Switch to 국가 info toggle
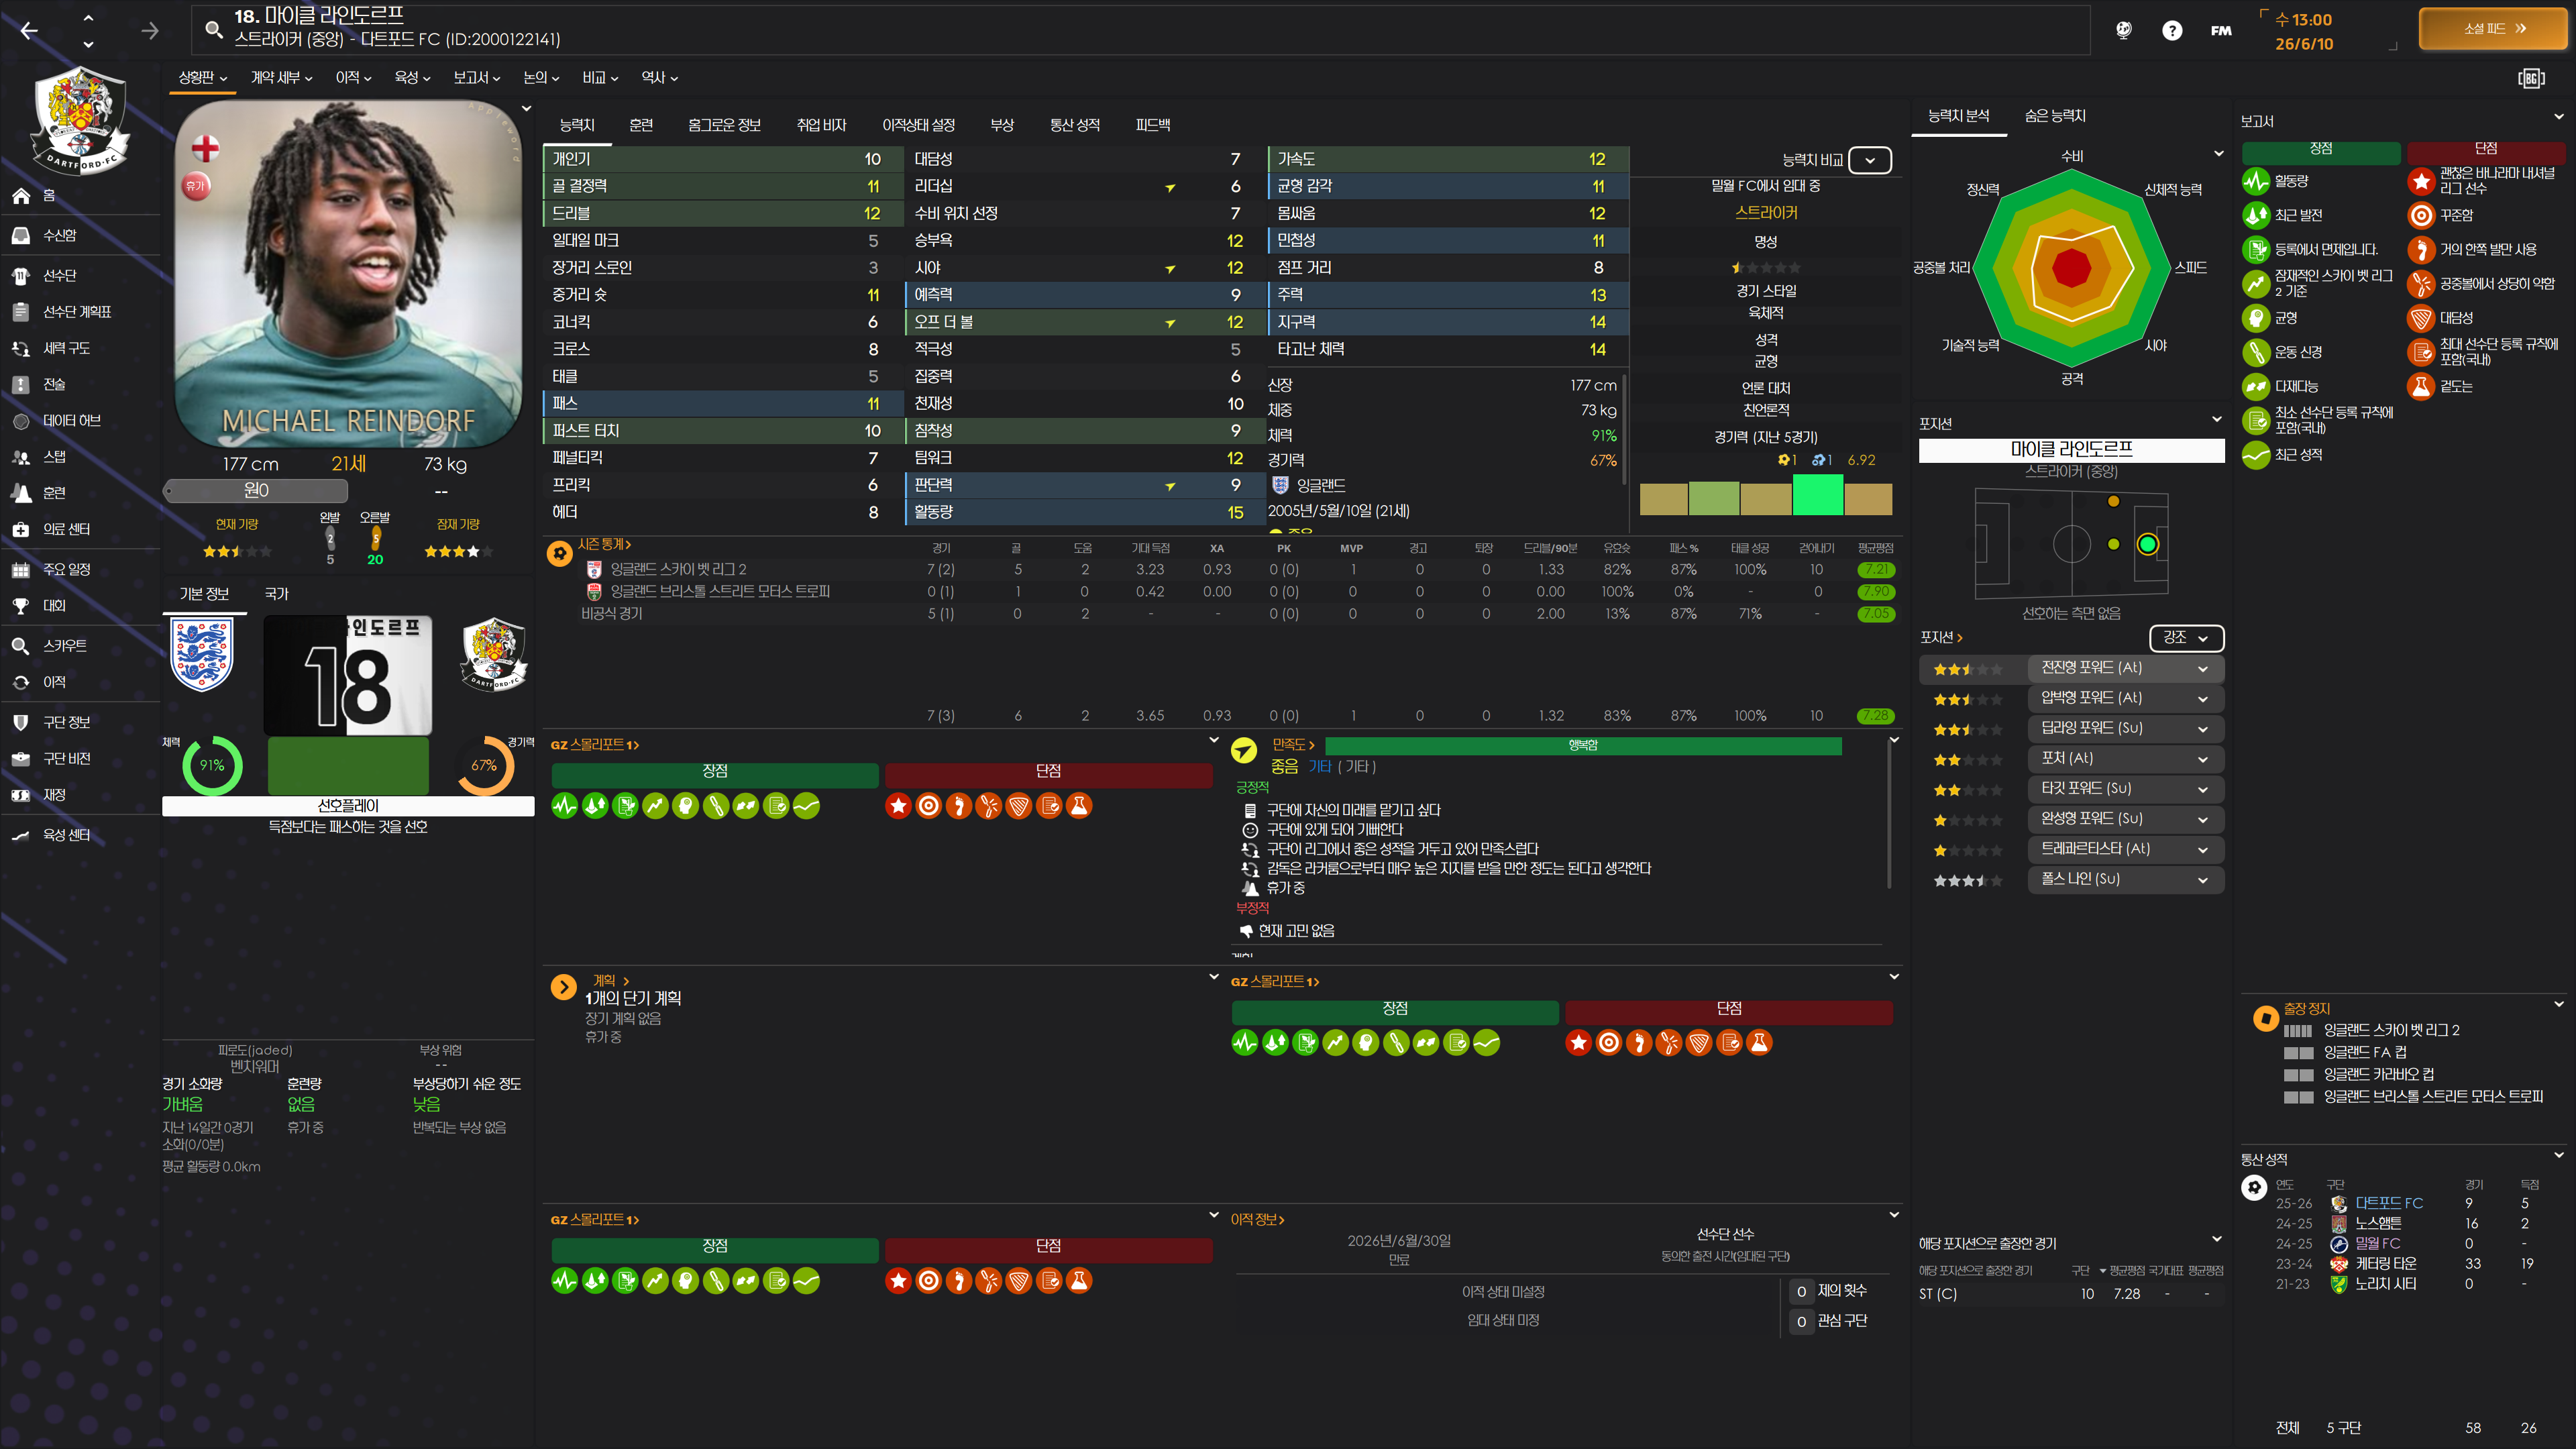Screen dimensions: 2576x1449 click(x=276, y=594)
